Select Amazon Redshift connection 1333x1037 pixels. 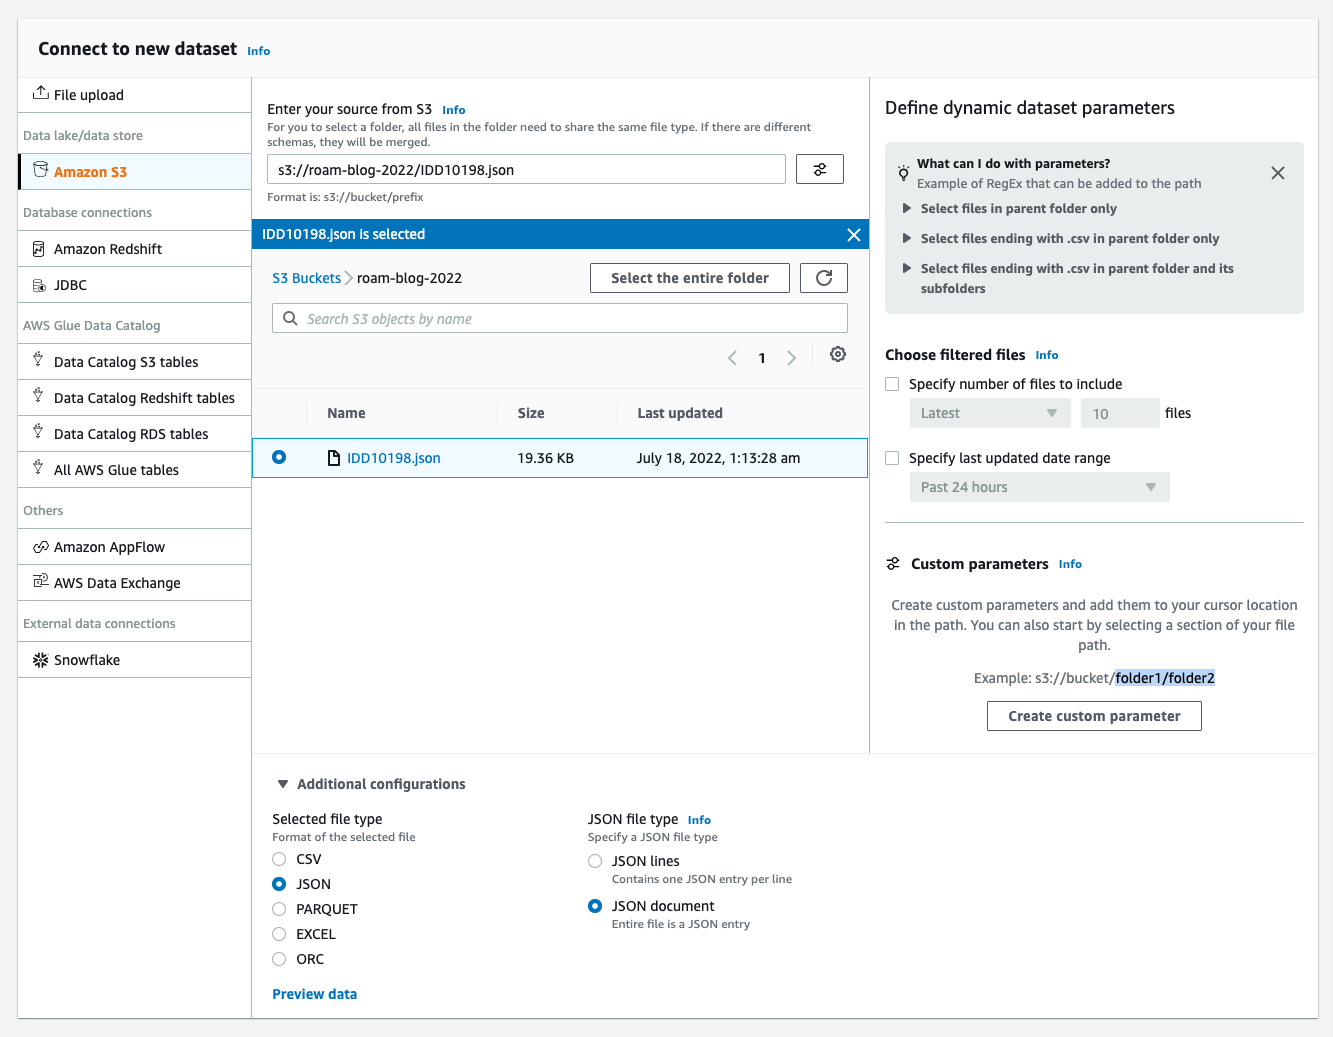135,249
